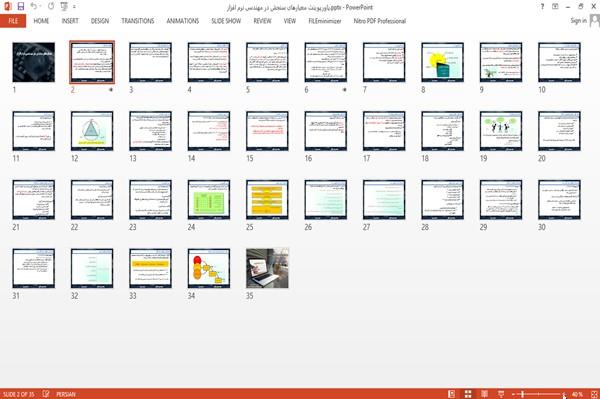Select the slide 15 thumbnail

(267, 131)
